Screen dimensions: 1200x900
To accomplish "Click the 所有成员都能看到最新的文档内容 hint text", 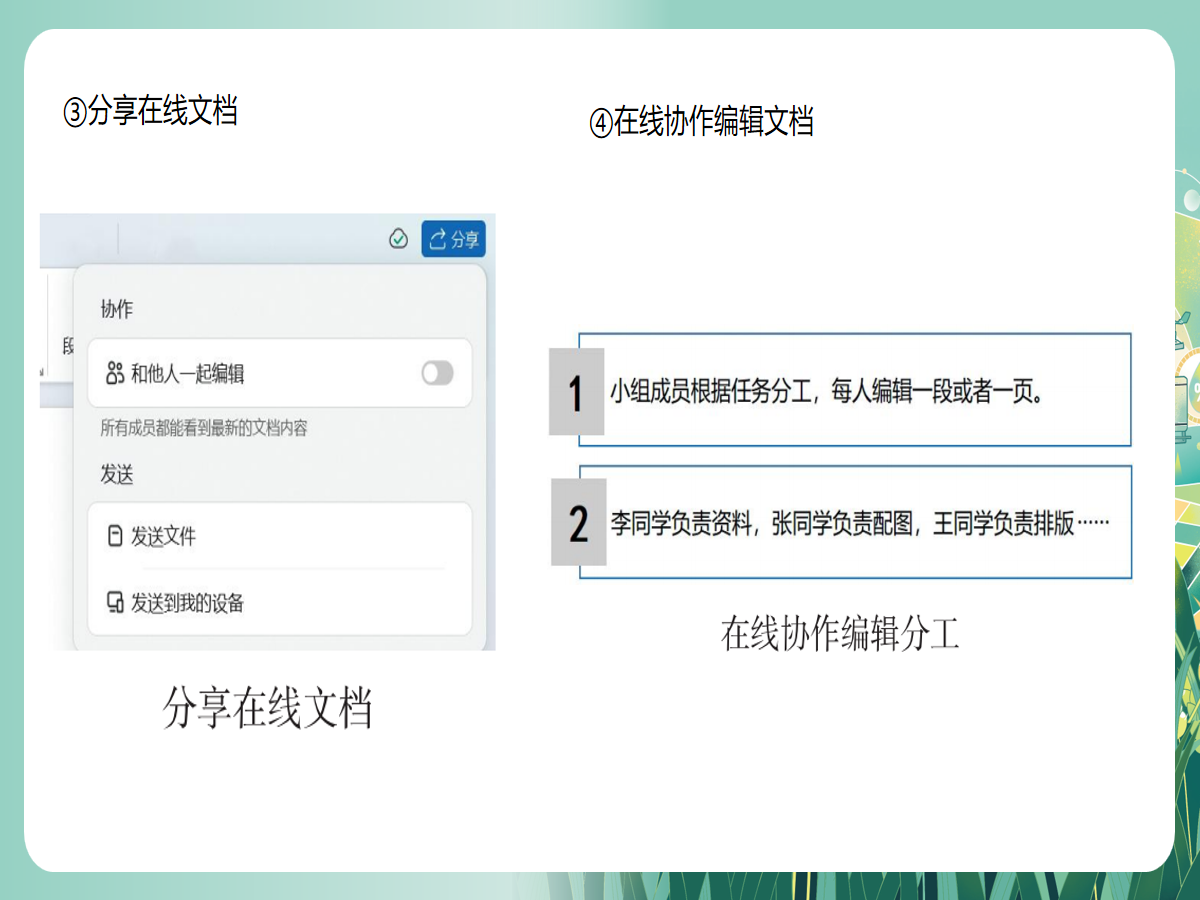I will tap(204, 428).
